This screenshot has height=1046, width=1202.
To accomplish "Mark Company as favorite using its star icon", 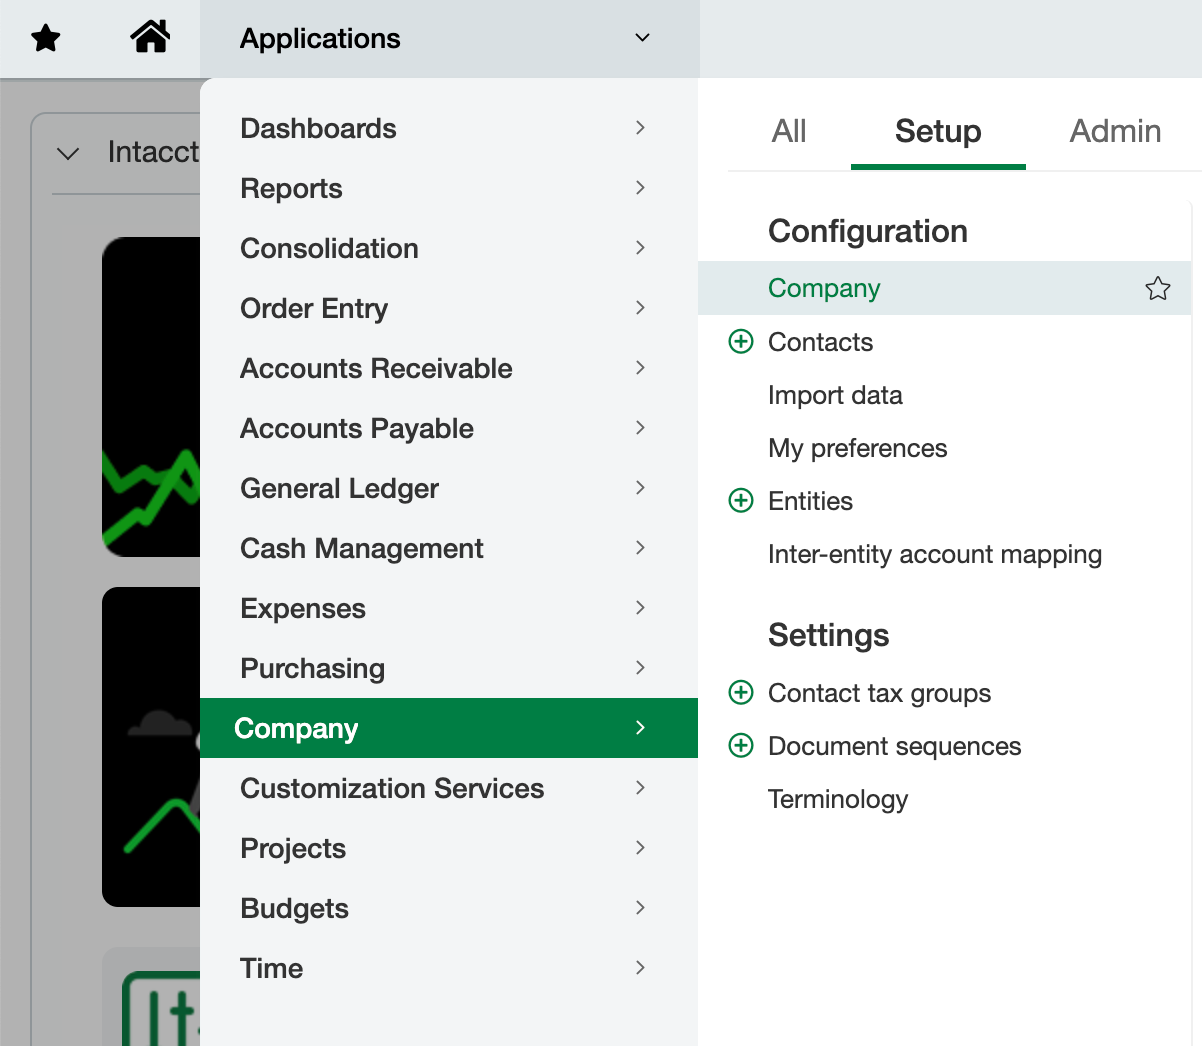I will tap(1157, 288).
